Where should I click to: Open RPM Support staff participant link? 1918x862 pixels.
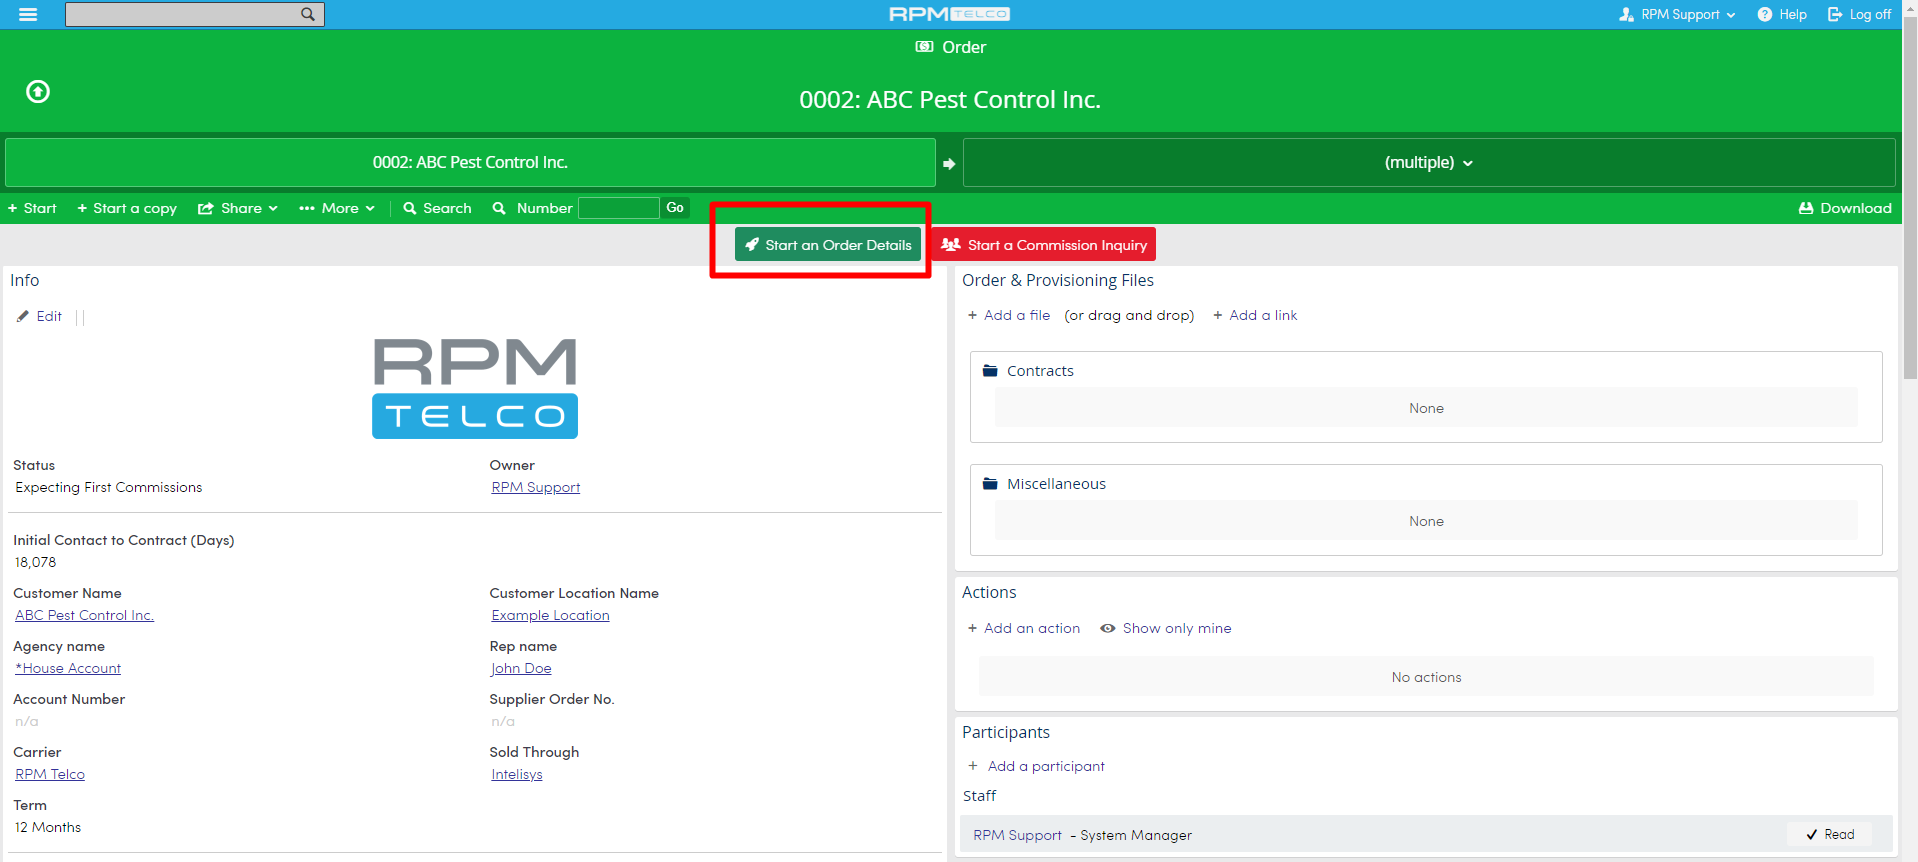coord(1018,835)
